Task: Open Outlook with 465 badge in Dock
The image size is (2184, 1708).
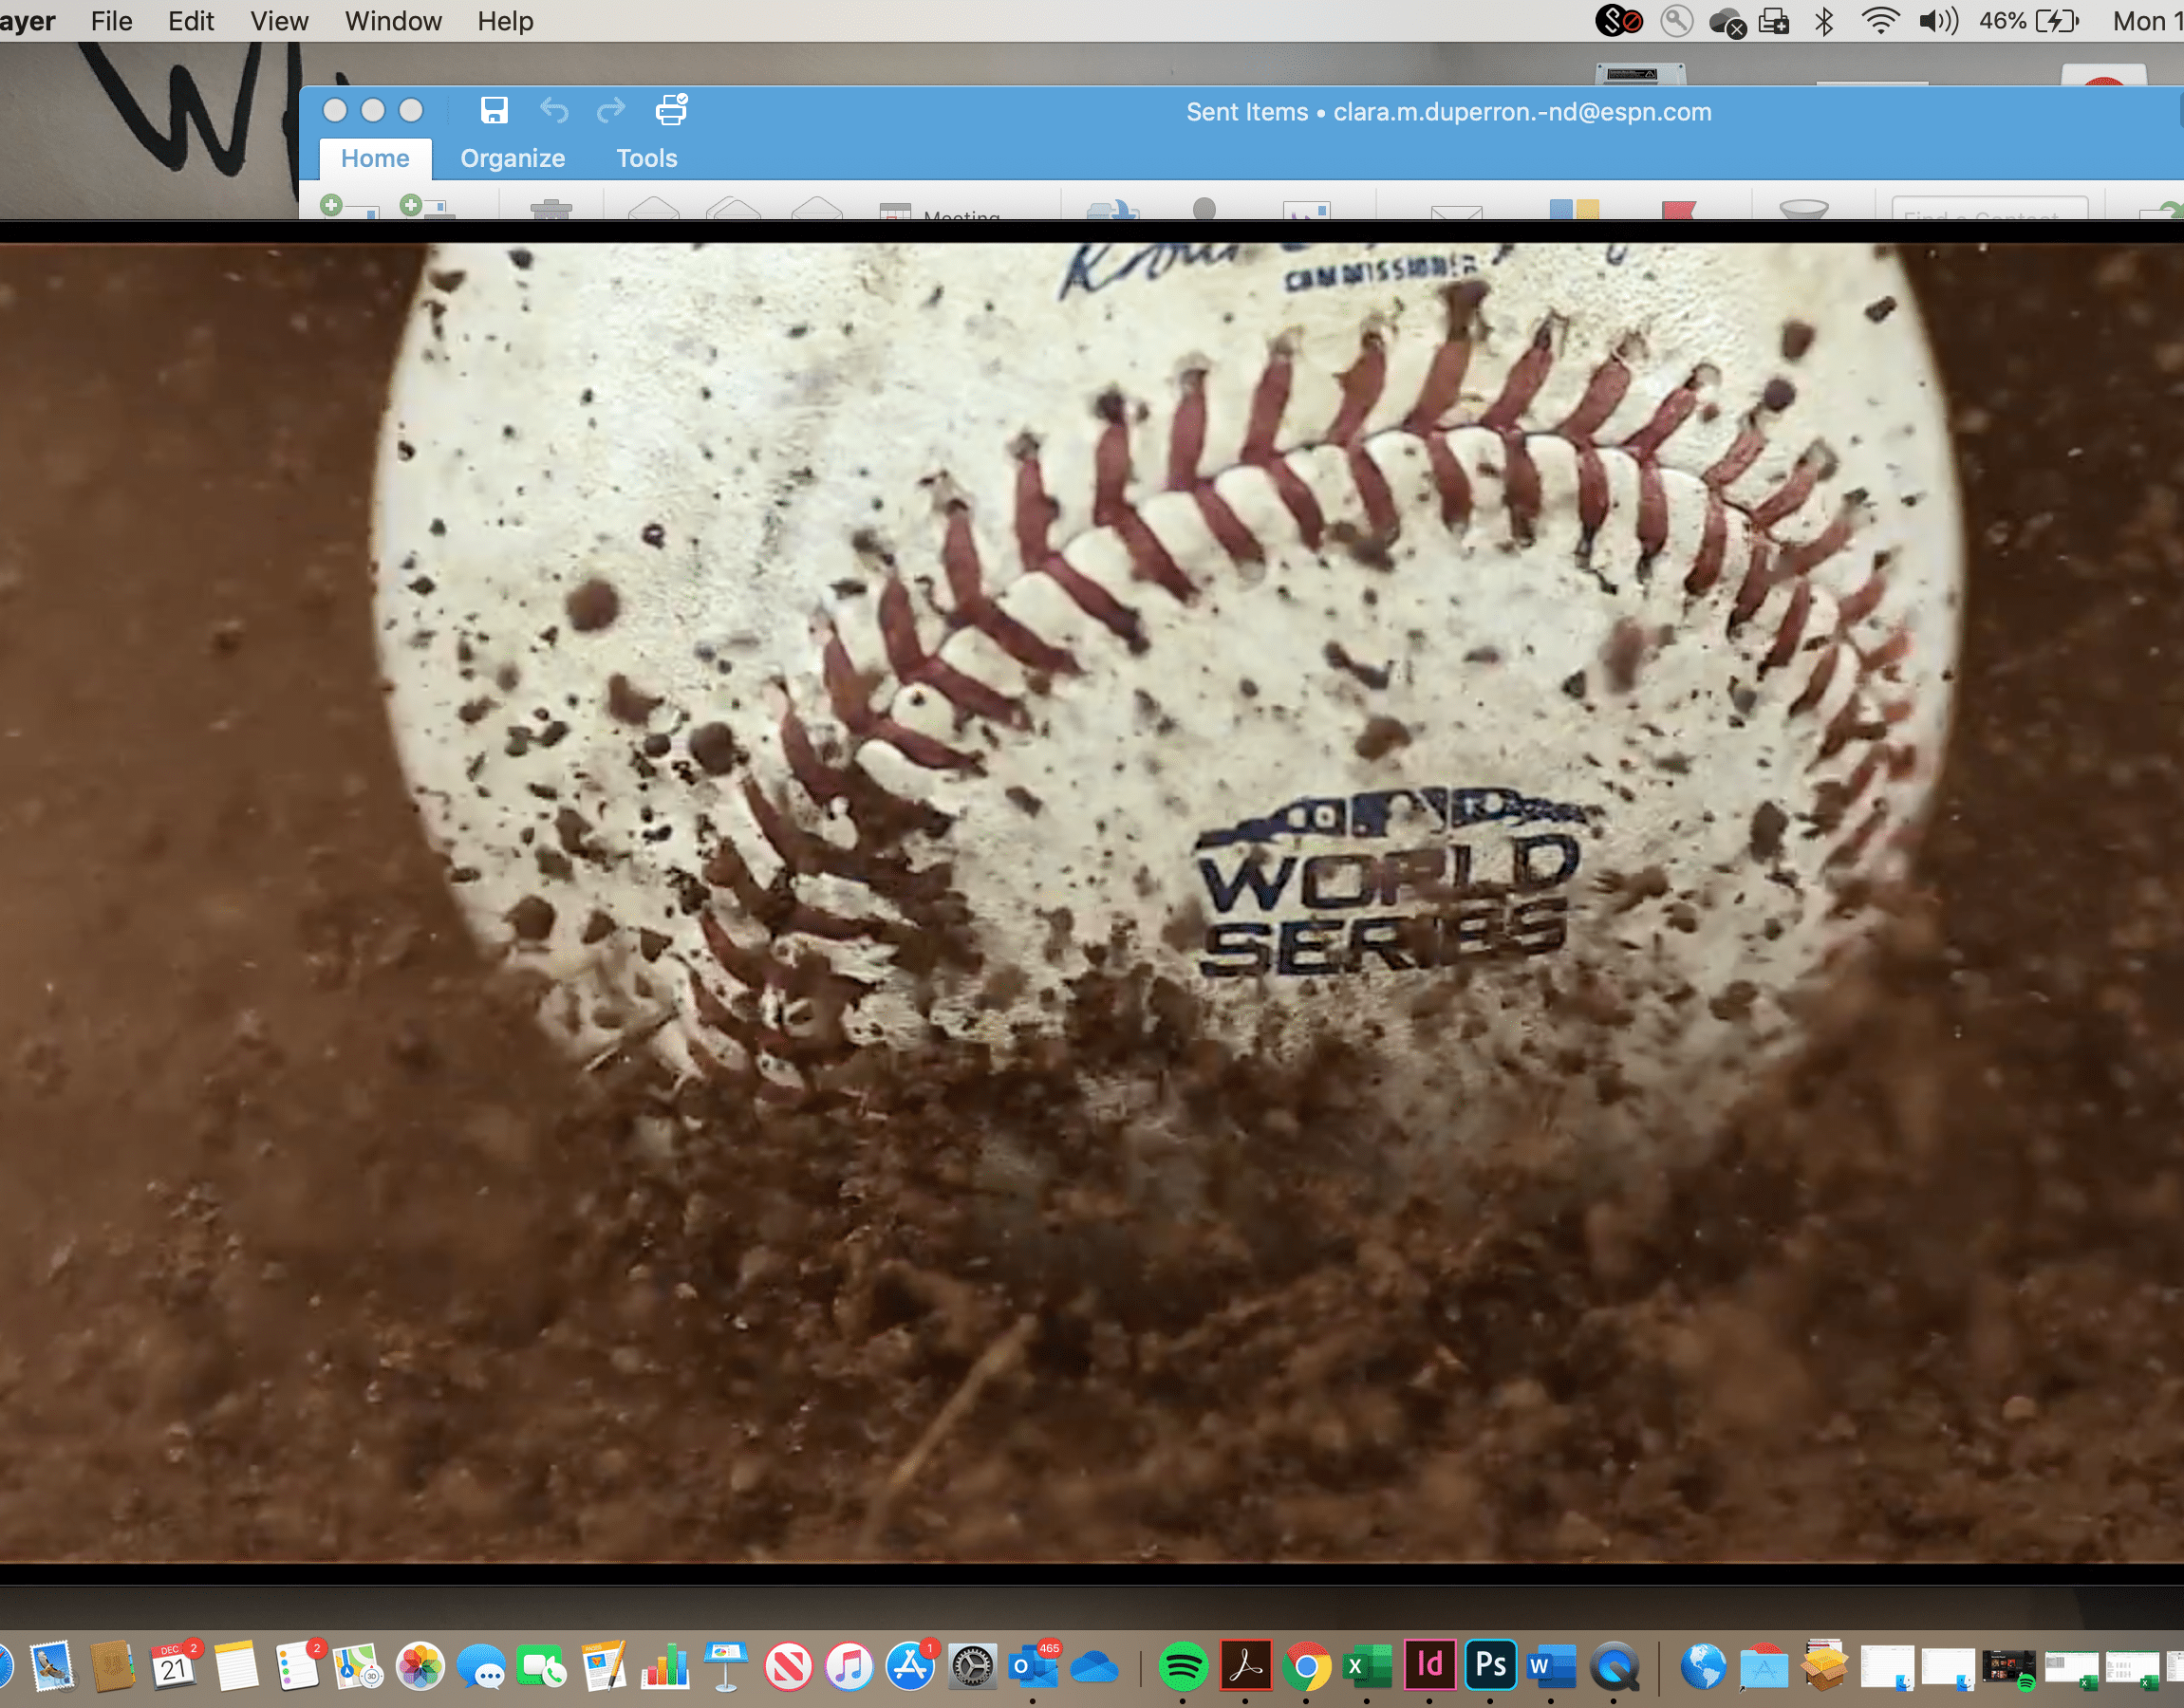Action: point(1034,1667)
